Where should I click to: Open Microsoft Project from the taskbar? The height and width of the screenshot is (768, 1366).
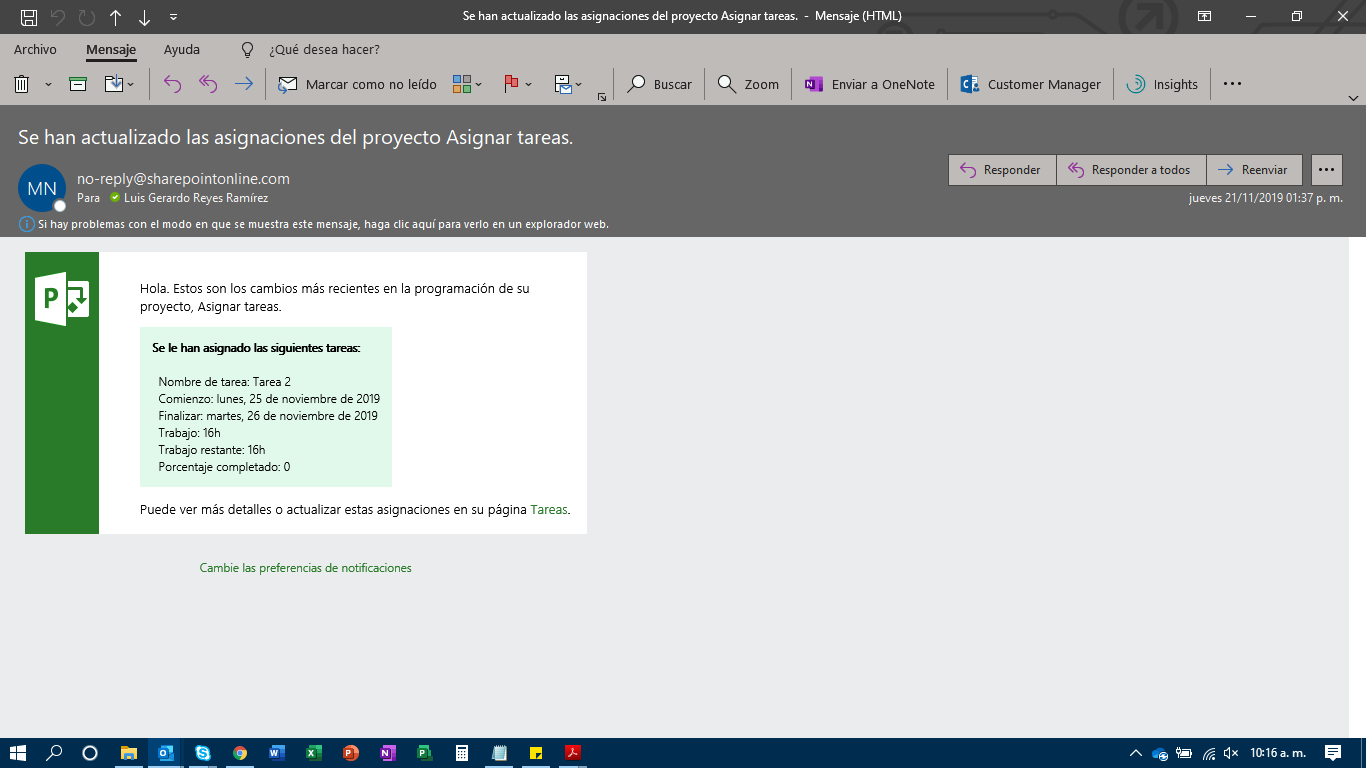click(424, 753)
